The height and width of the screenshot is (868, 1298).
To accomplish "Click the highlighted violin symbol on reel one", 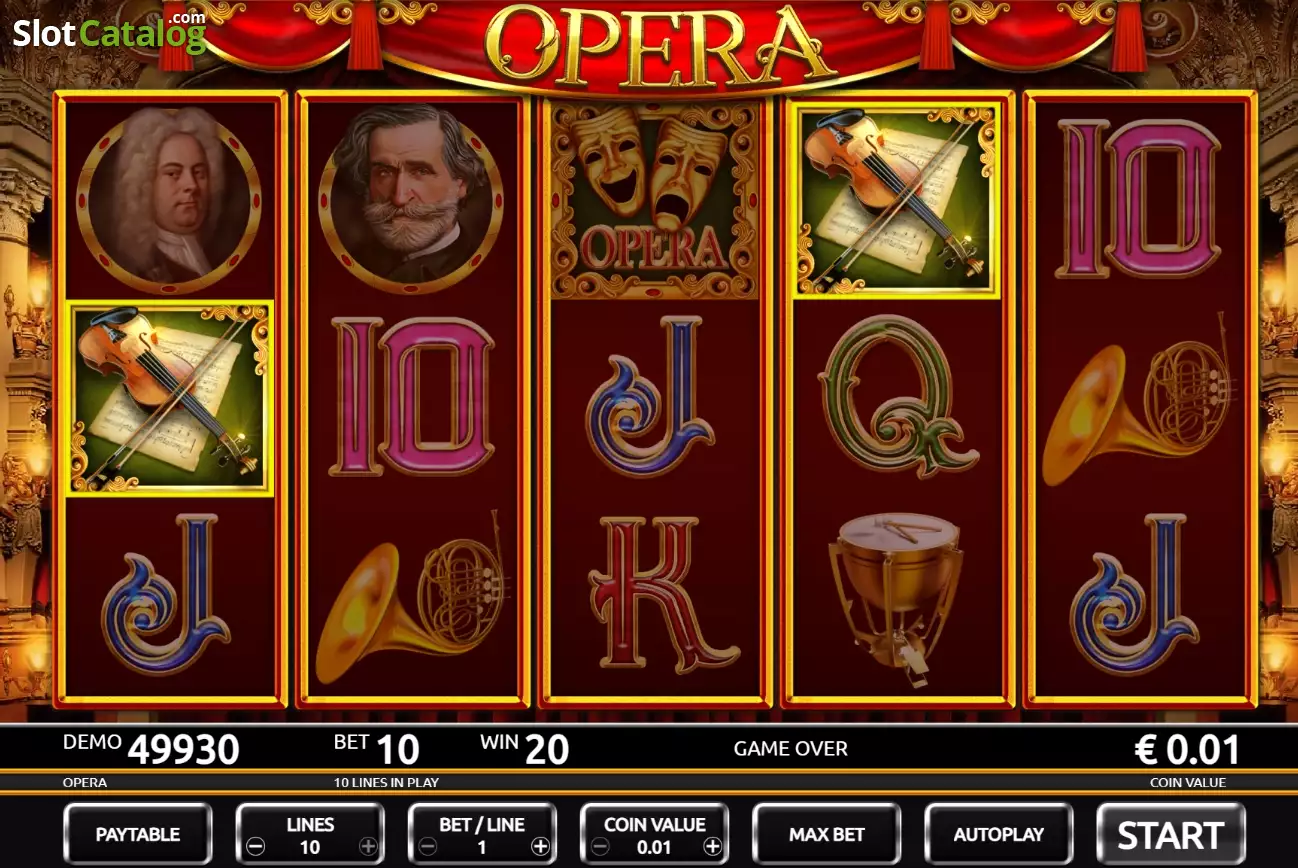I will coord(170,398).
